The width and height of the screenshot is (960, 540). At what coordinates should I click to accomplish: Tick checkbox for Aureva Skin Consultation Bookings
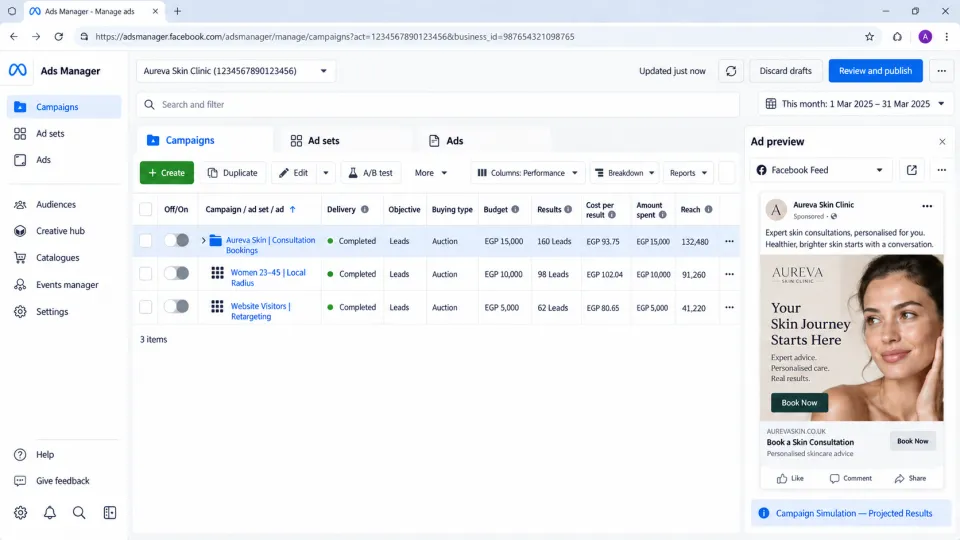tap(146, 241)
